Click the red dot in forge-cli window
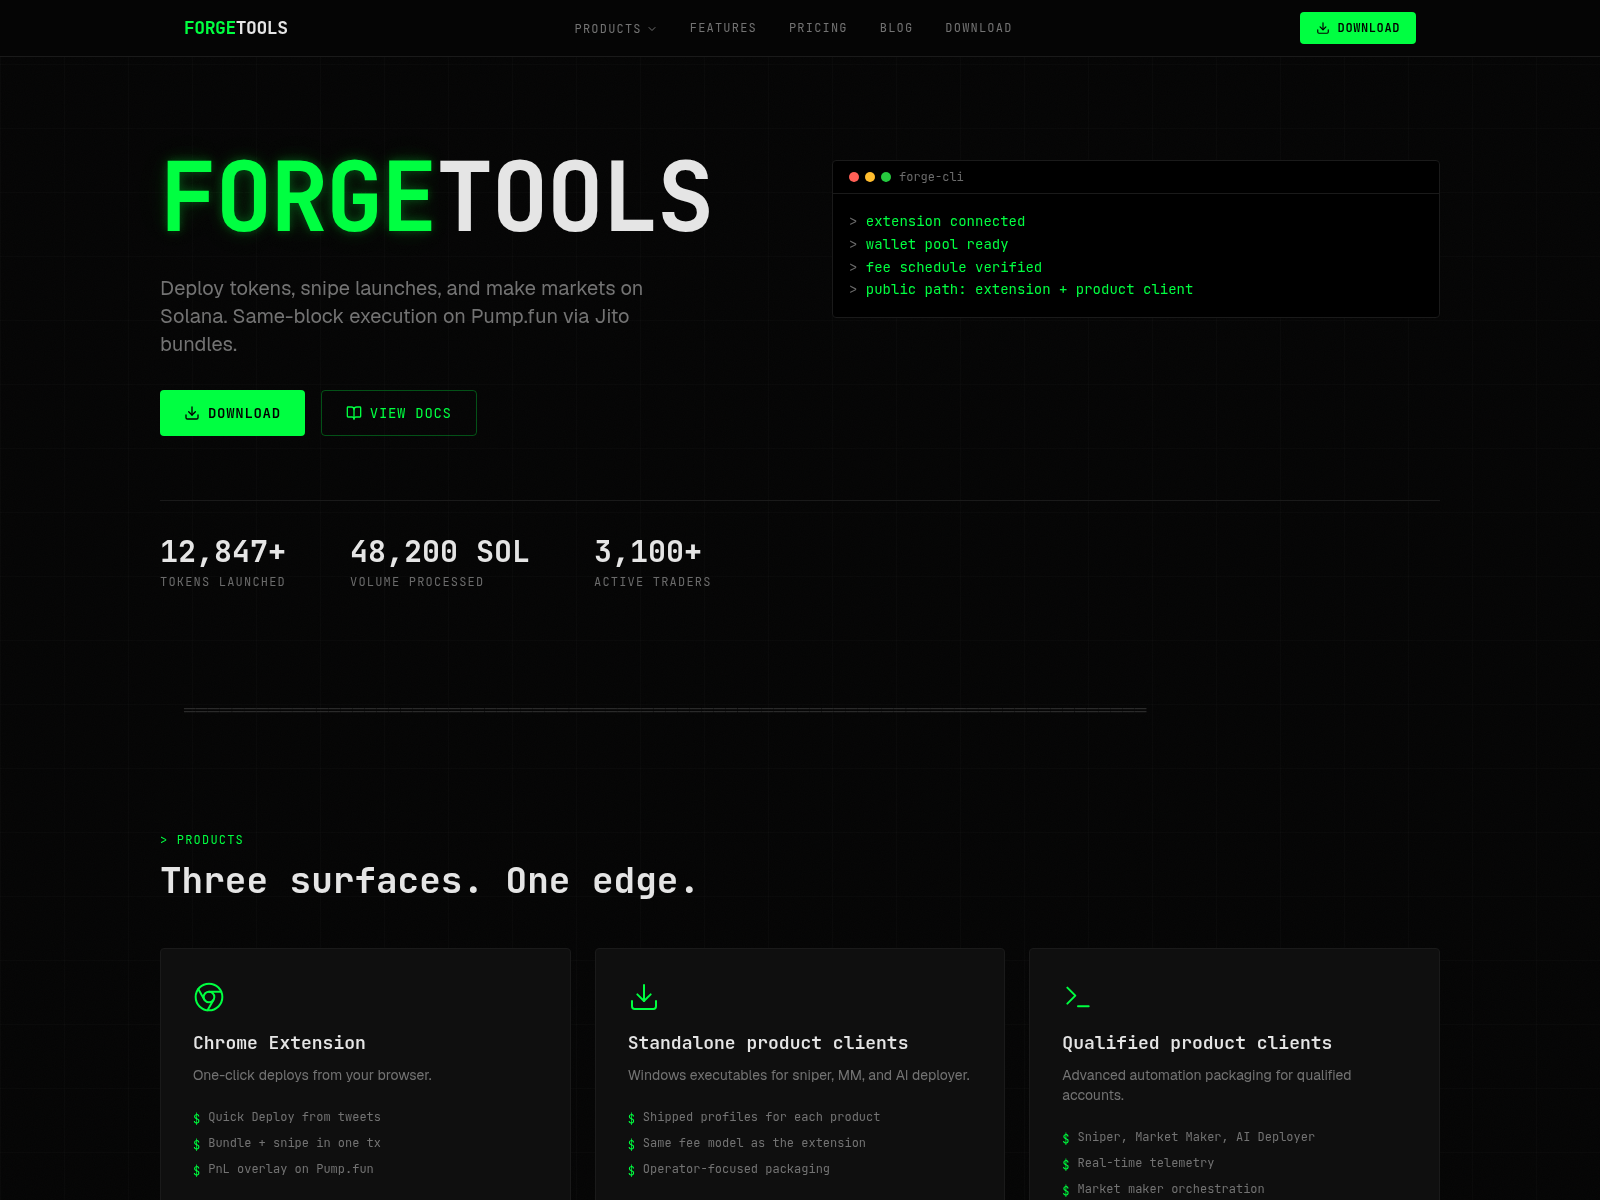 [x=854, y=177]
